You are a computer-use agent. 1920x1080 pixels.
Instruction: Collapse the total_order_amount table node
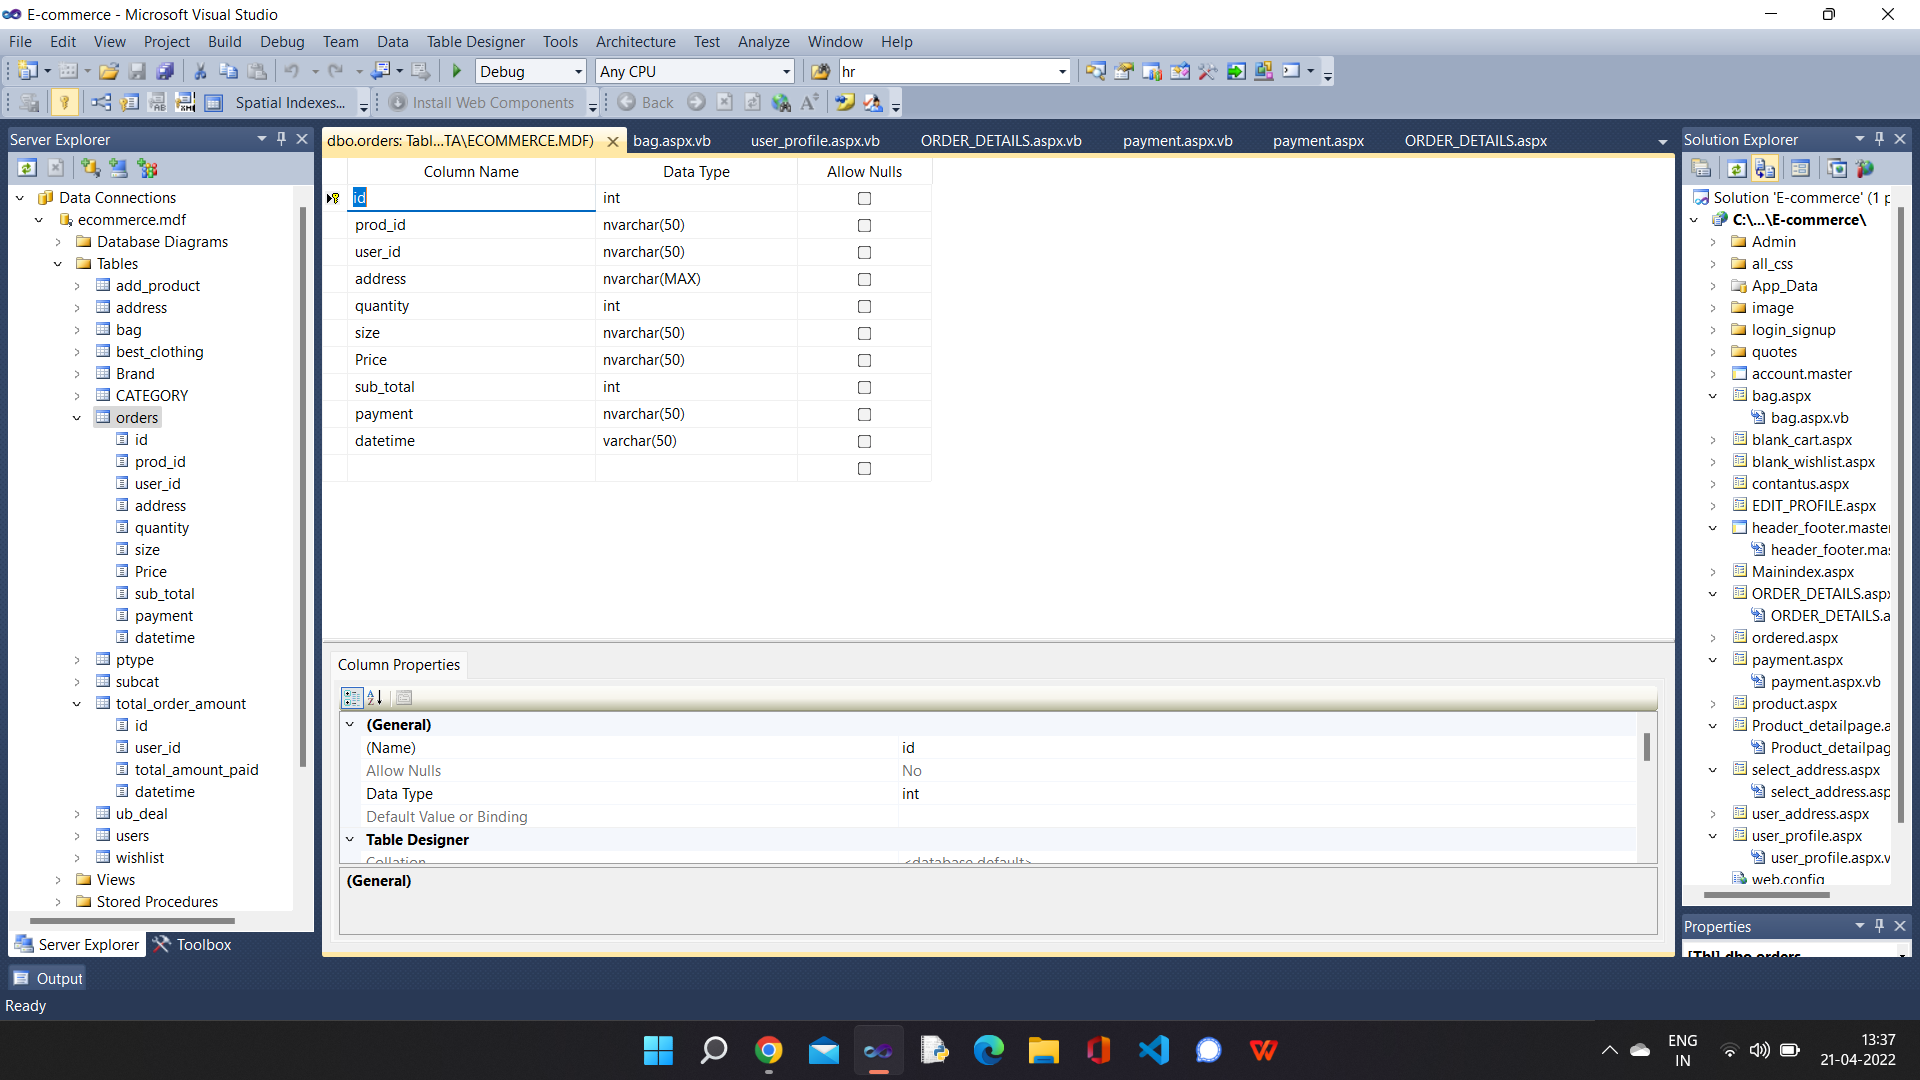tap(76, 704)
